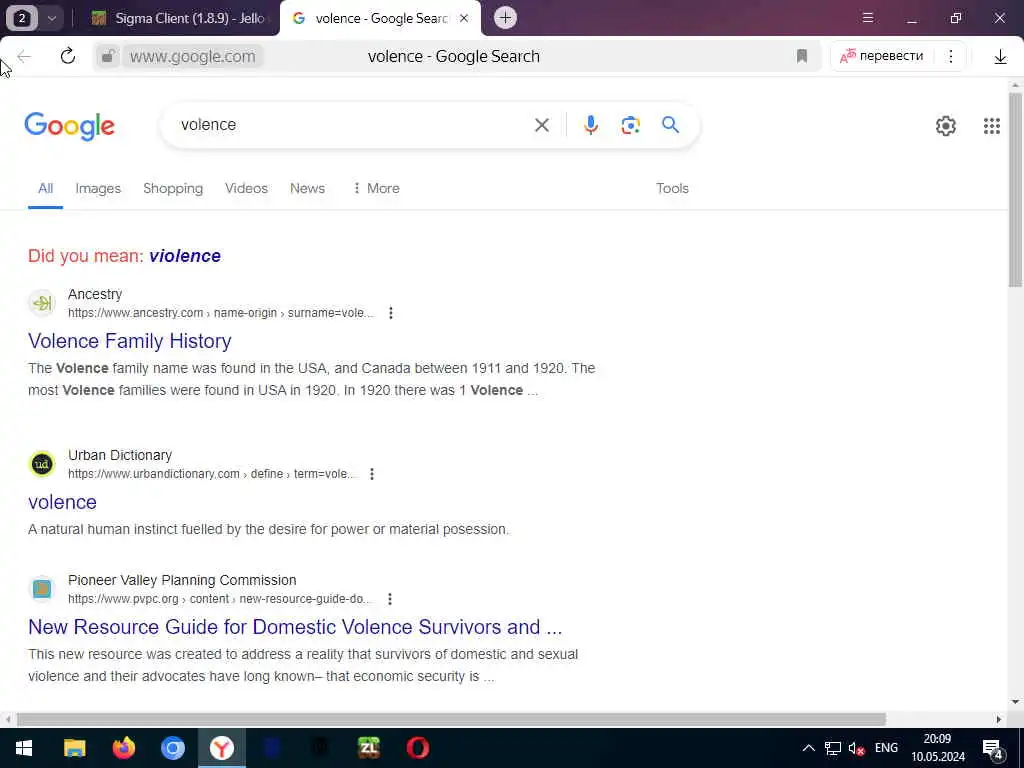Screen dimensions: 1024x768
Task: Click the перевести translate button
Action: (x=882, y=56)
